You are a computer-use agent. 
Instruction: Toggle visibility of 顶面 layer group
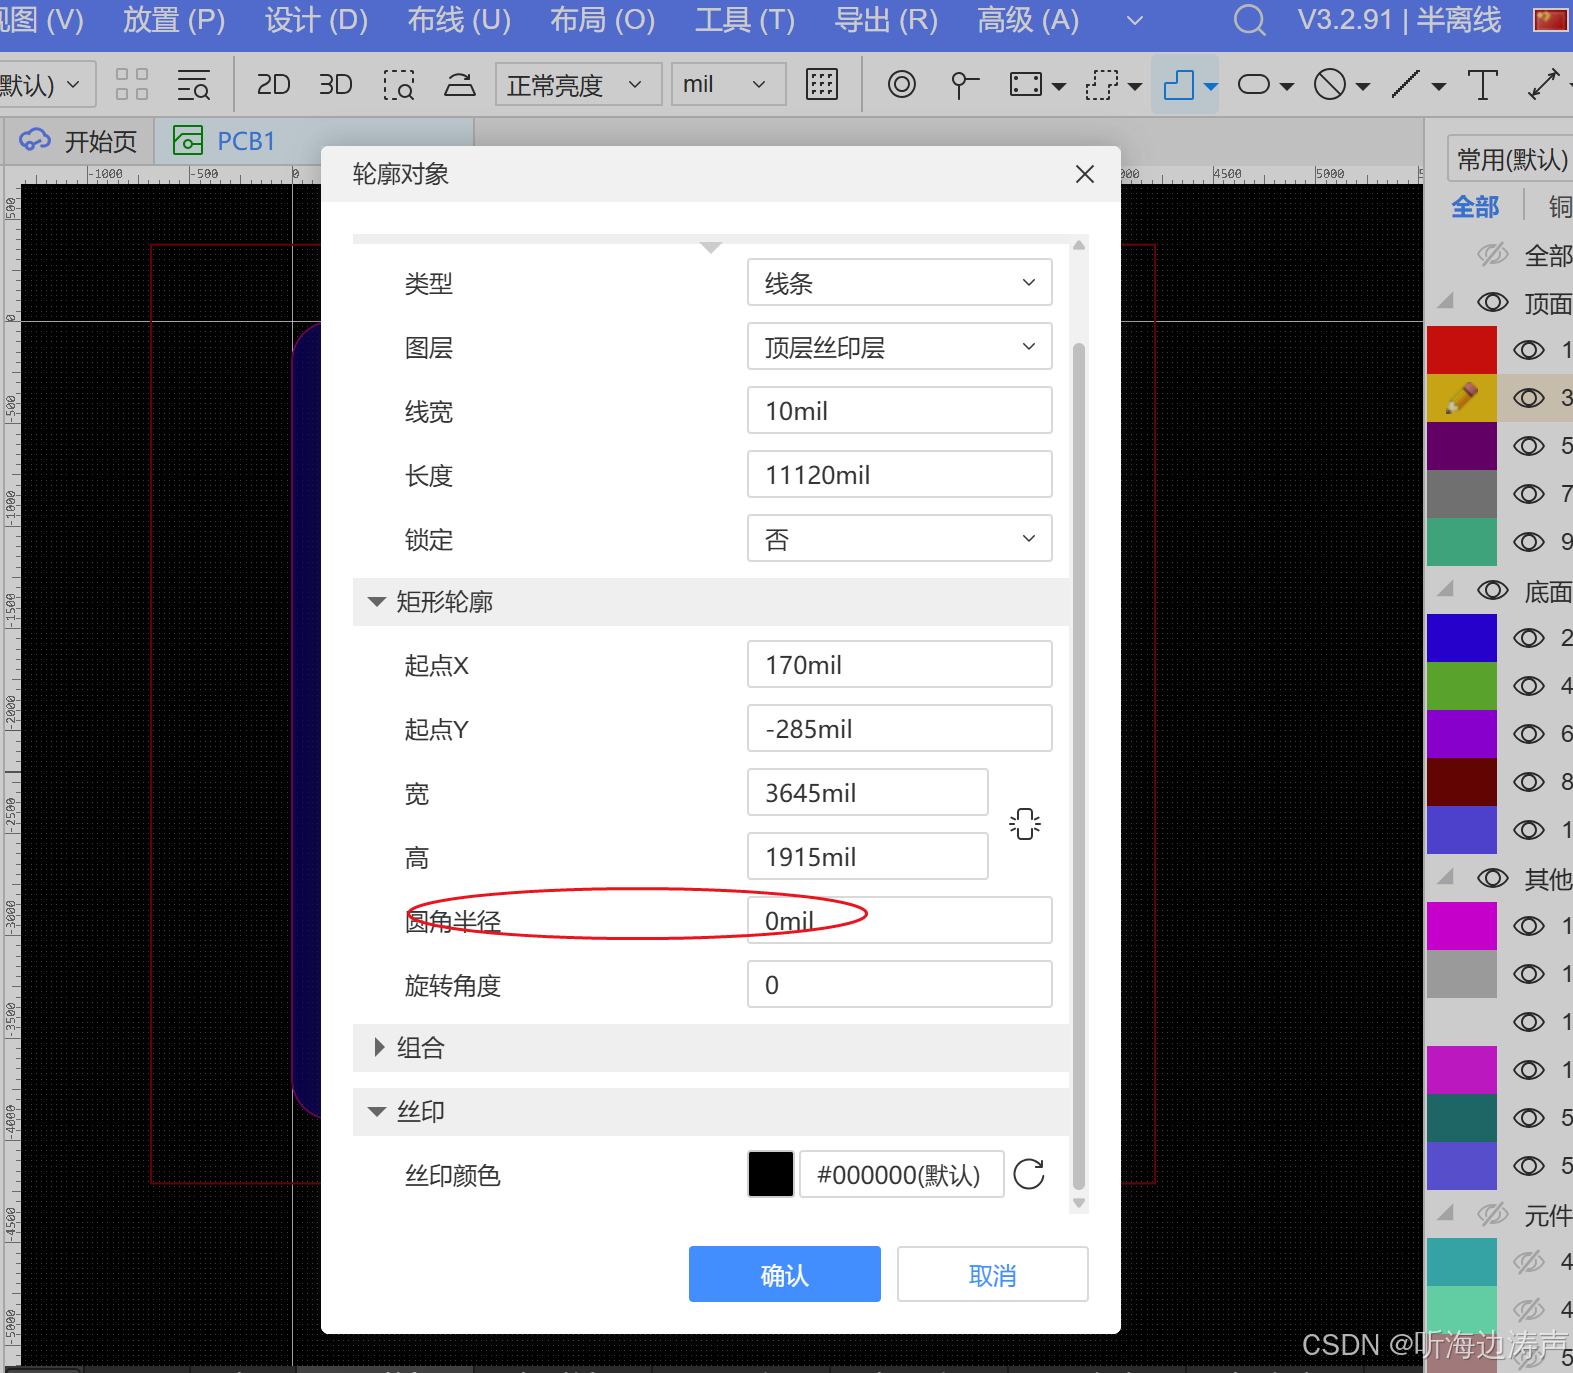pos(1493,303)
